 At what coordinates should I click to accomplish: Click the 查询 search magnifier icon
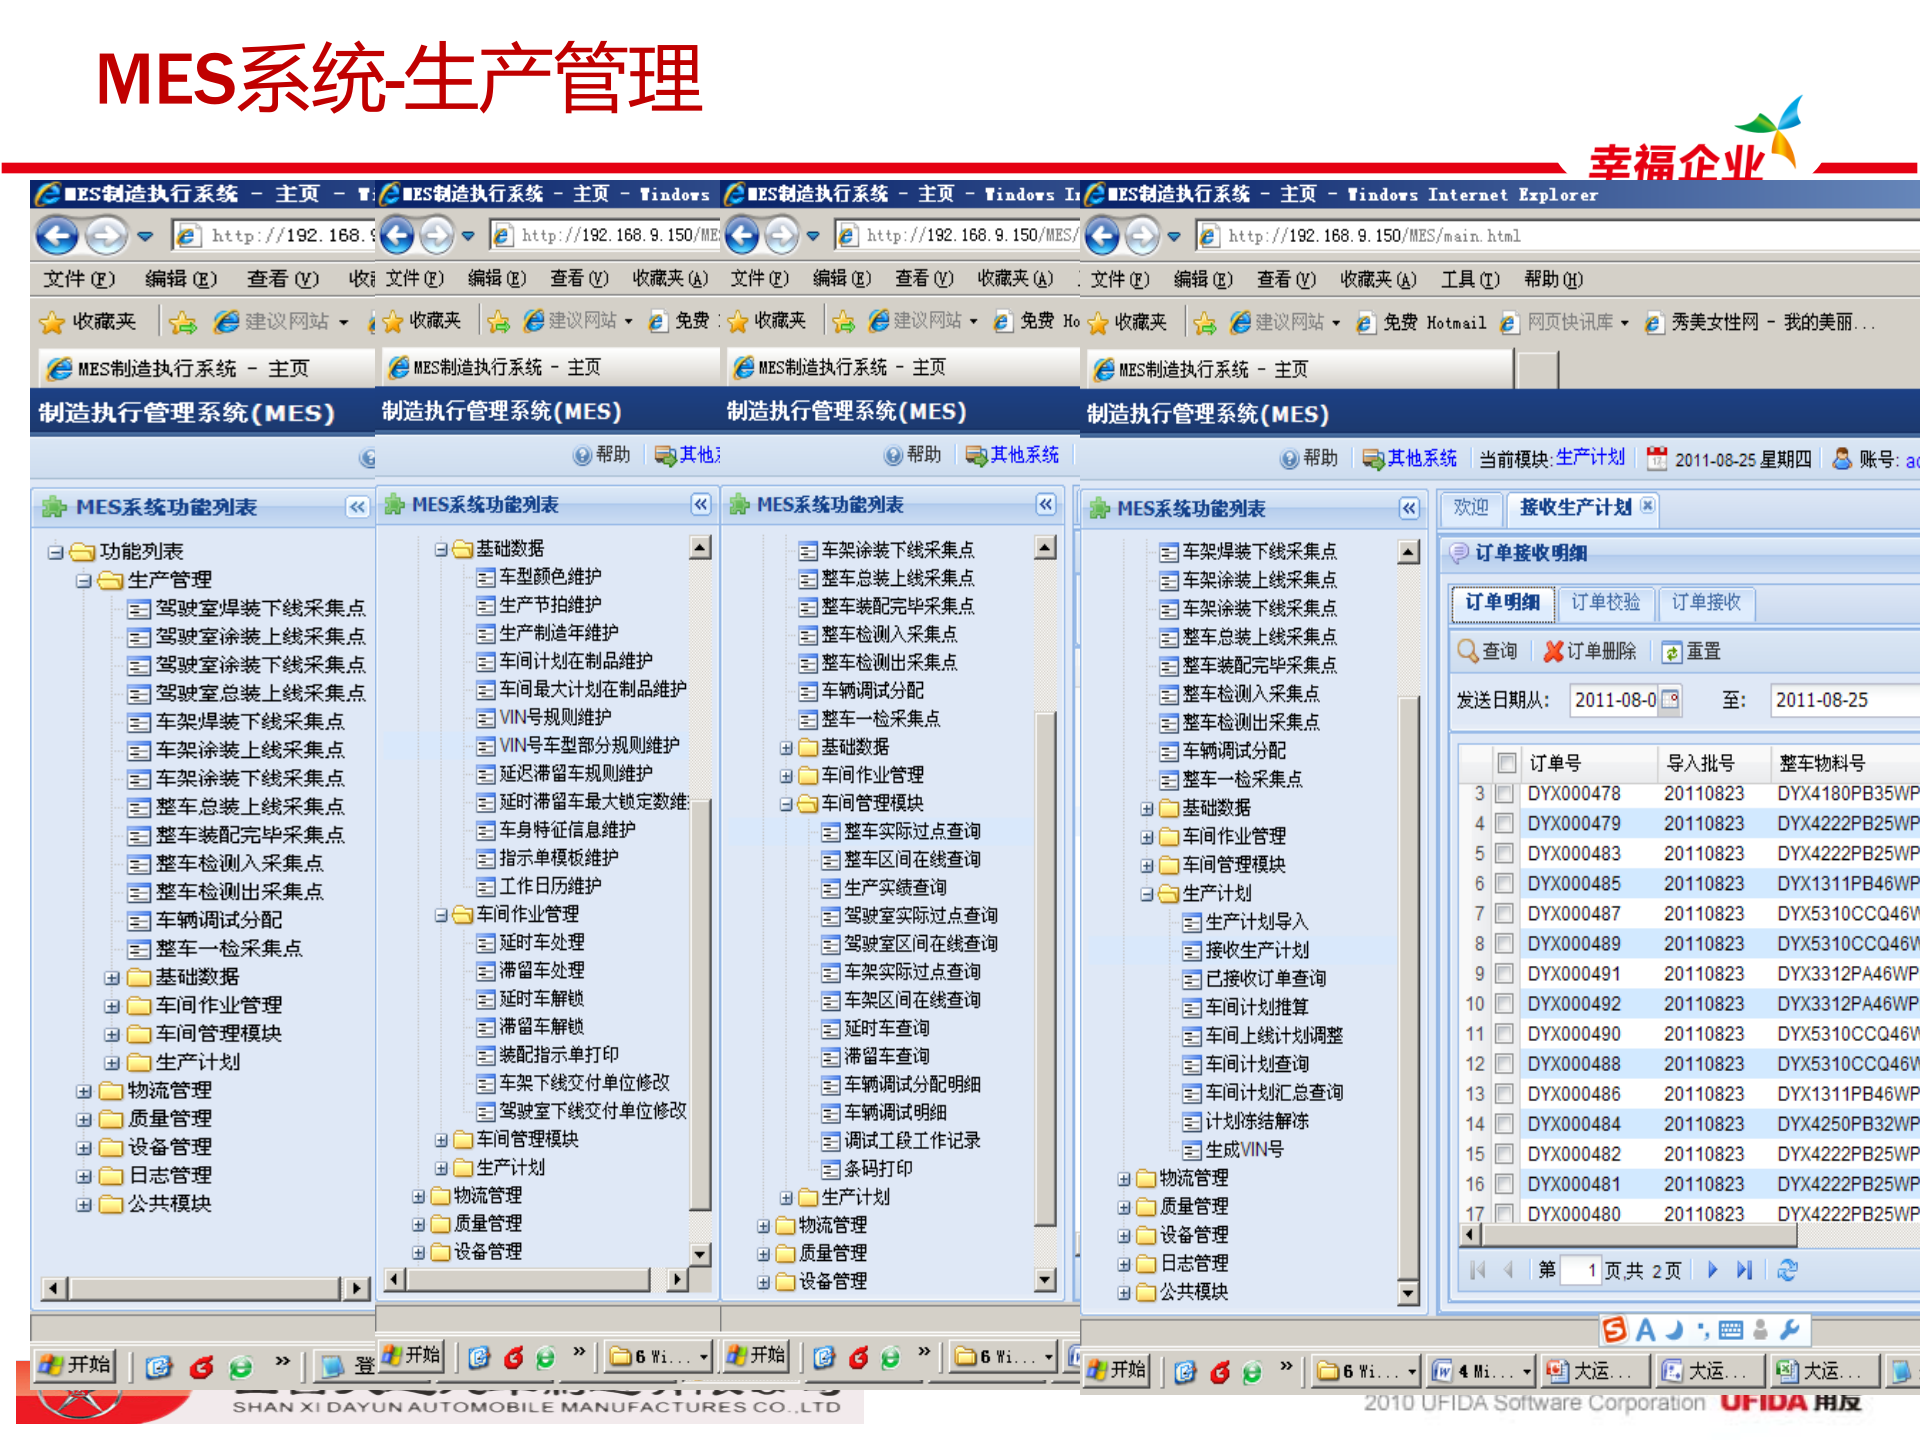pyautogui.click(x=1467, y=650)
